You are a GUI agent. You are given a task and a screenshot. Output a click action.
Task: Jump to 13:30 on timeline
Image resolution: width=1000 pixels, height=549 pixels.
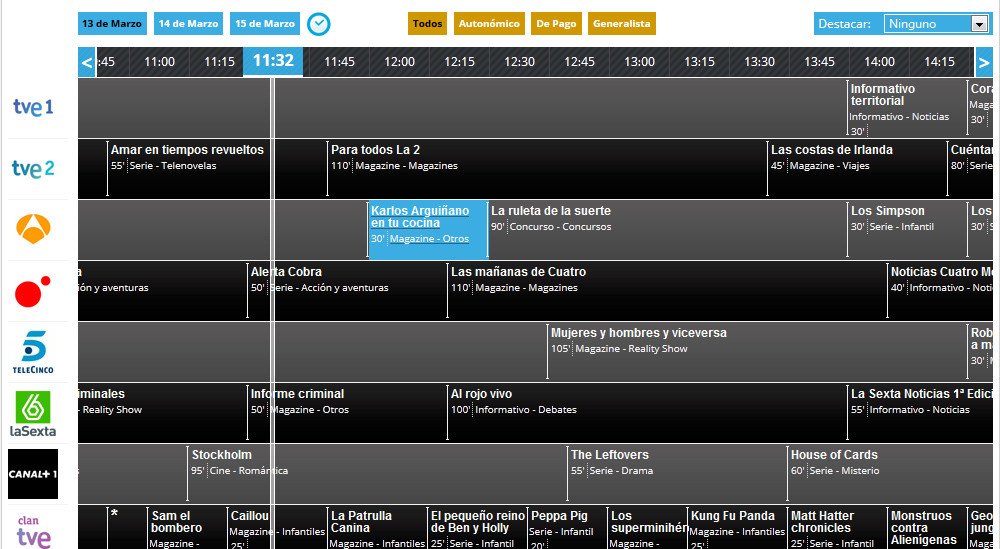point(759,62)
